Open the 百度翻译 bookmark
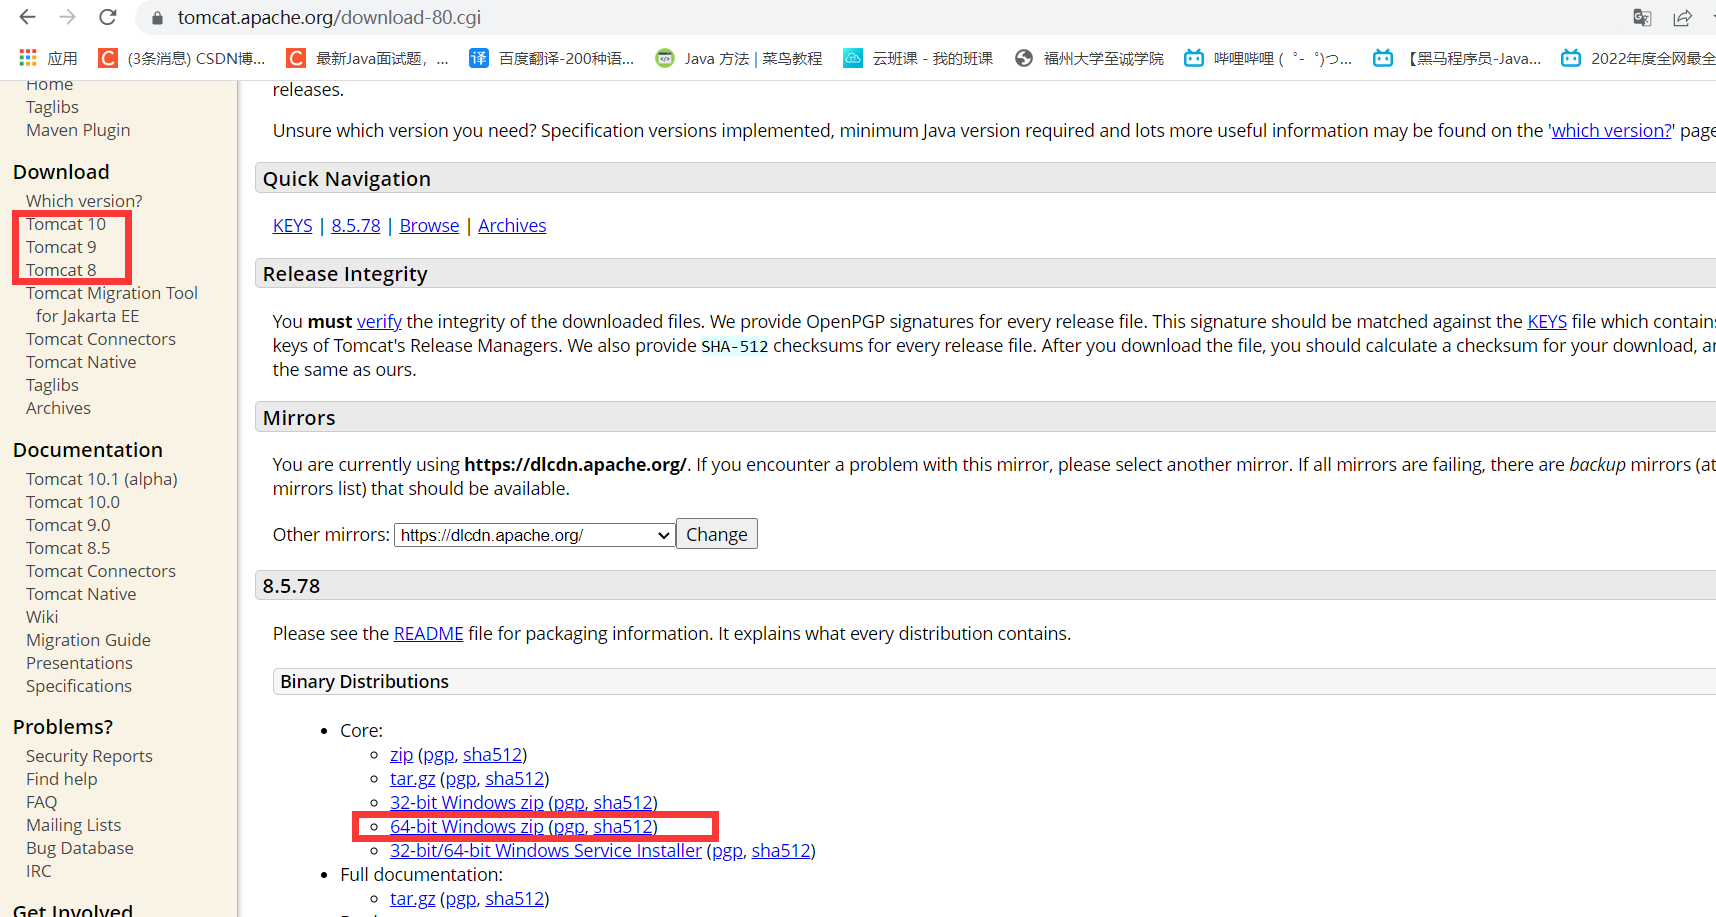The width and height of the screenshot is (1716, 917). click(x=552, y=58)
